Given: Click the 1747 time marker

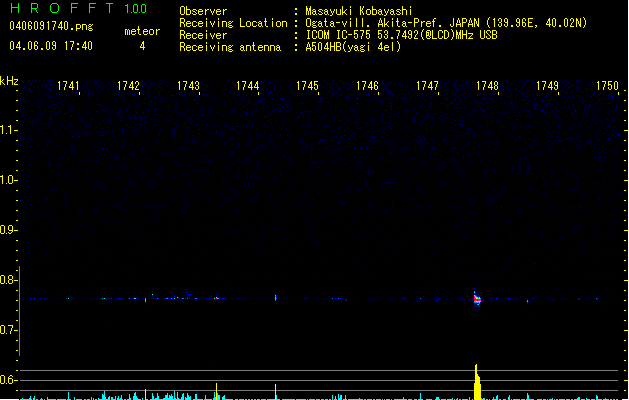Looking at the screenshot, I should 427,86.
